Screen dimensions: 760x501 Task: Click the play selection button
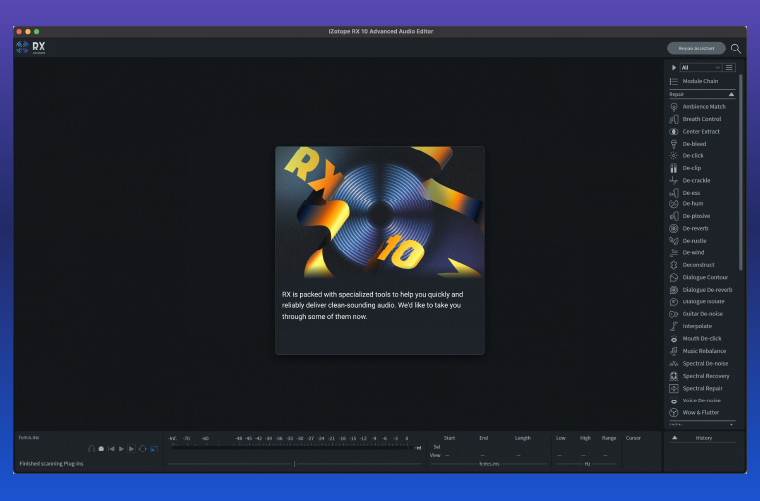tap(131, 449)
